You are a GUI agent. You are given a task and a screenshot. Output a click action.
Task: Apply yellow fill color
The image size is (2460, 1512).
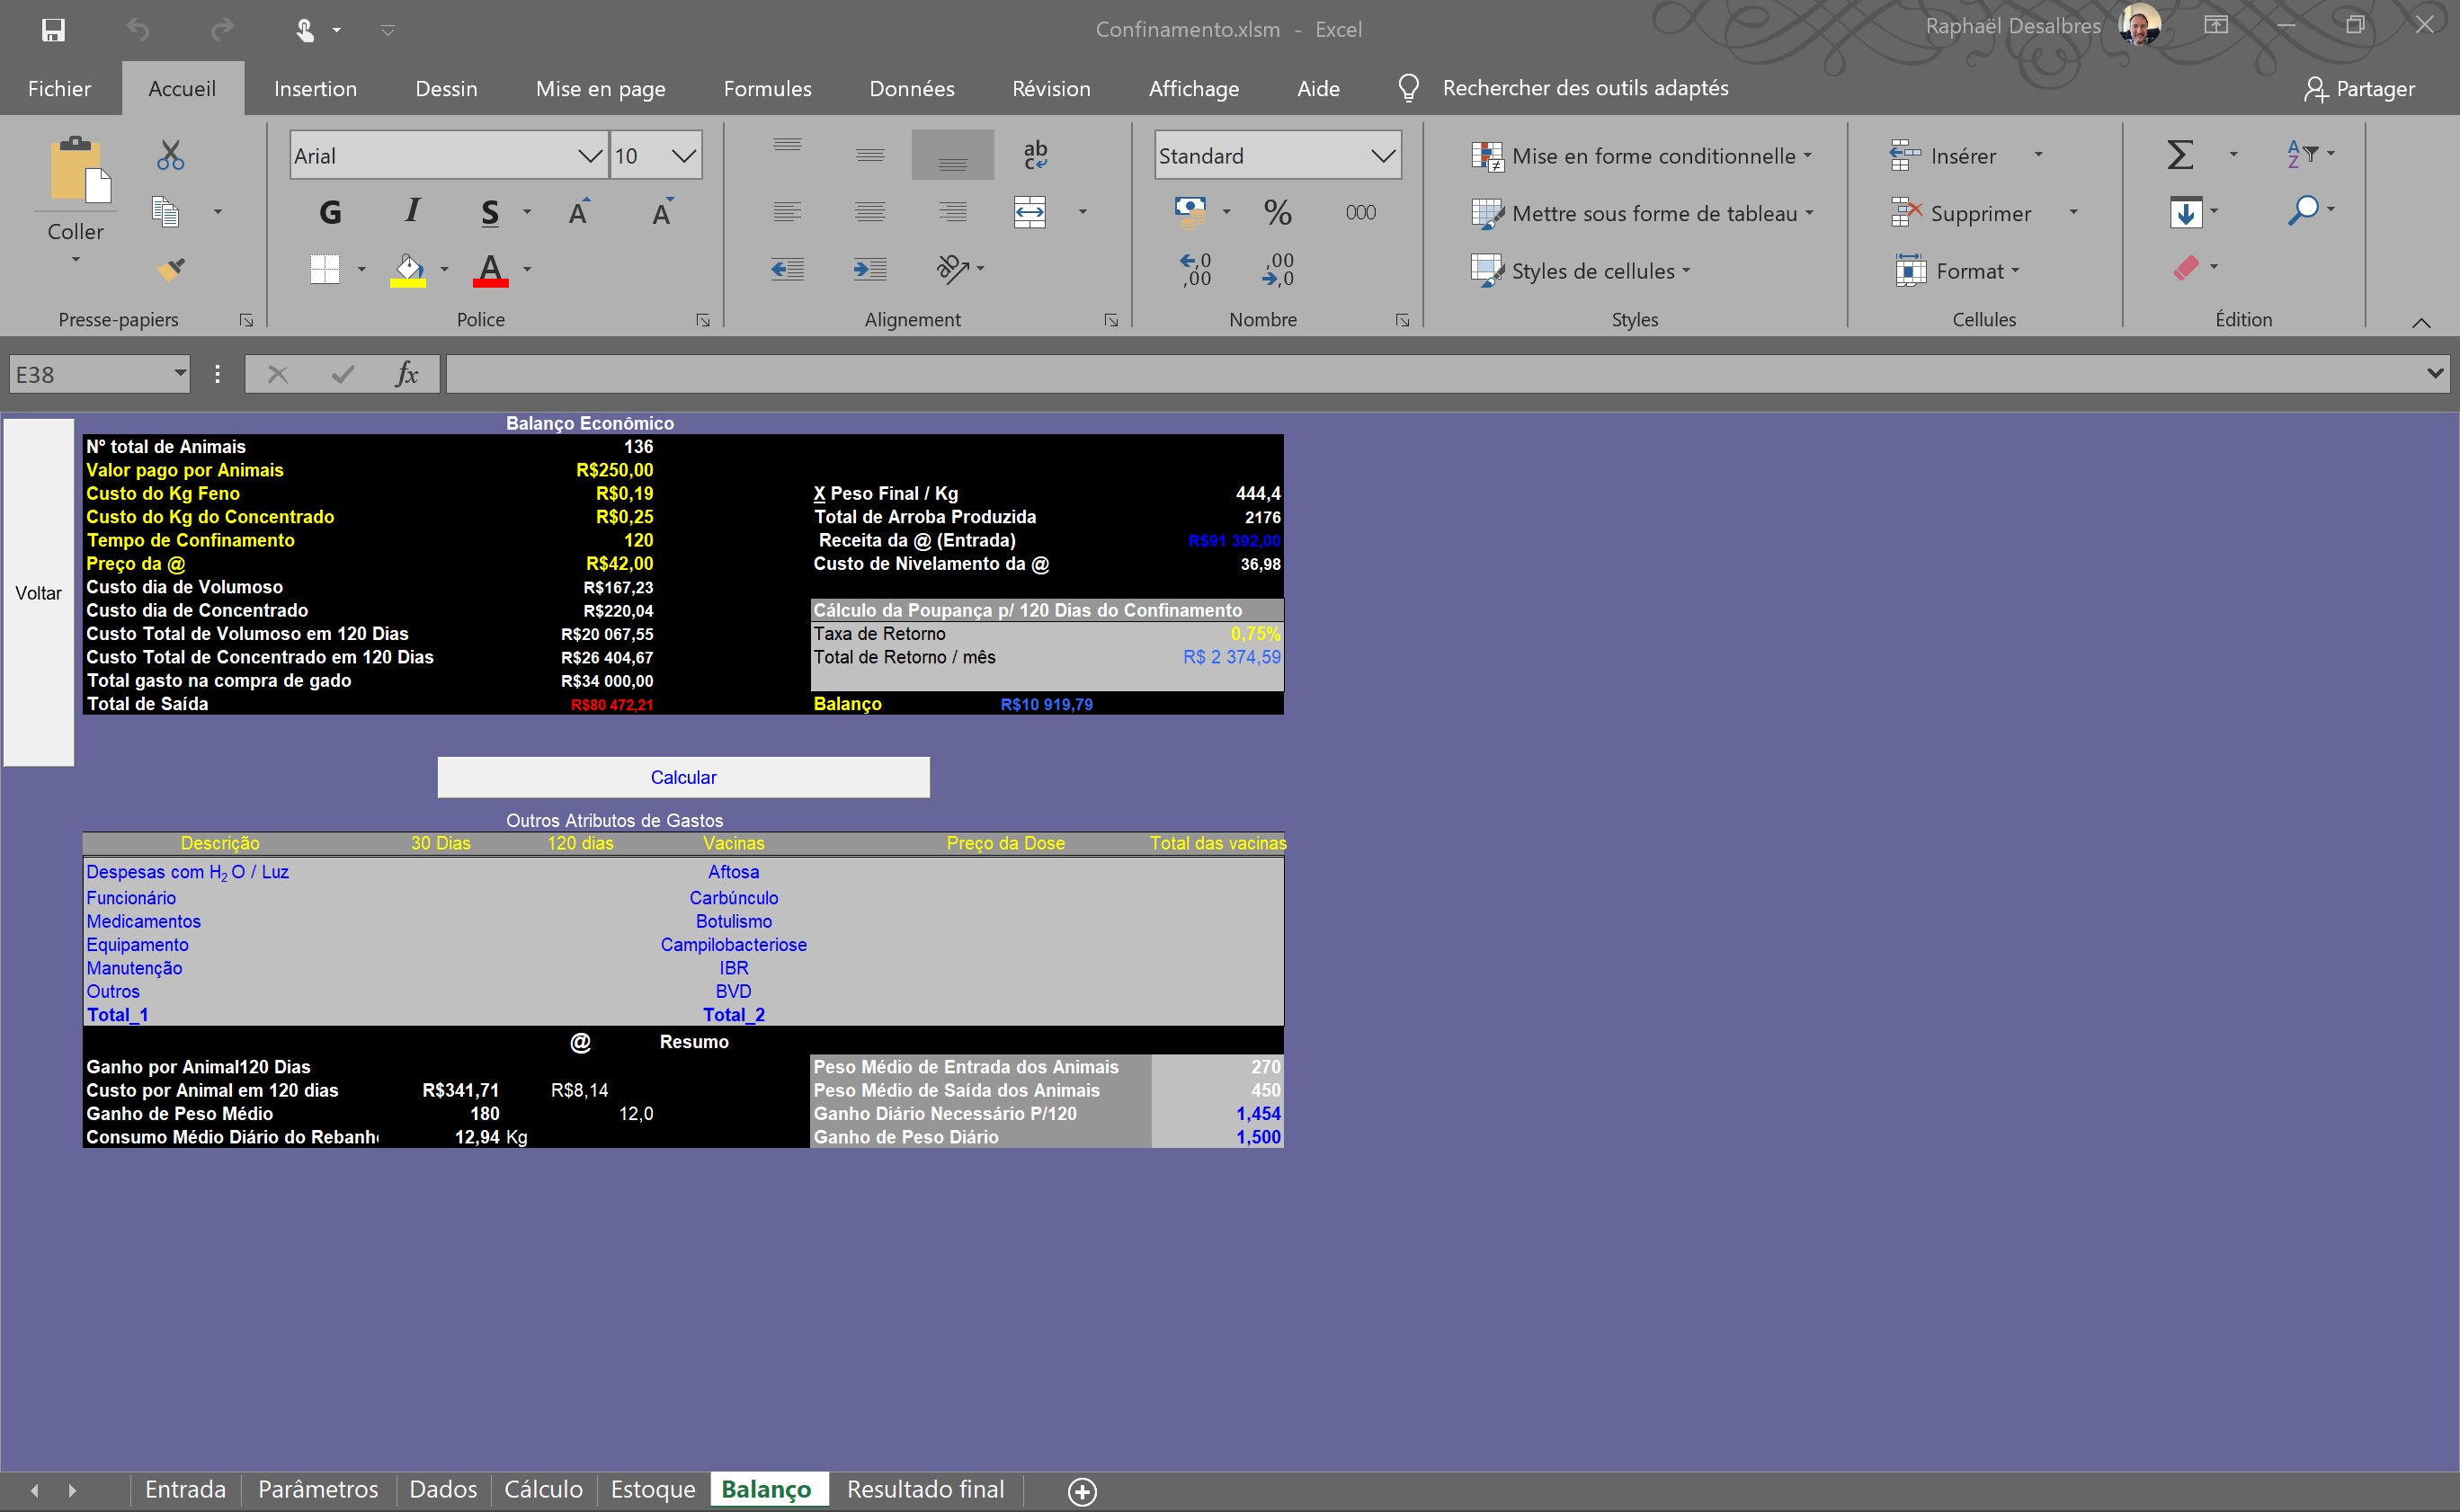[407, 270]
